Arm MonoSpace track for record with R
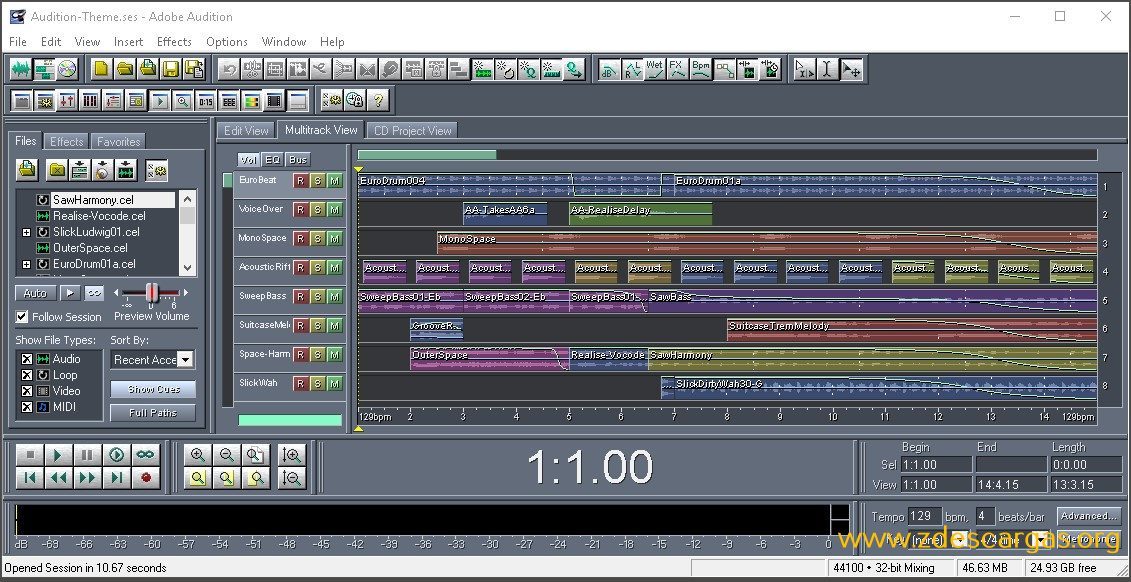The height and width of the screenshot is (582, 1131). (x=301, y=239)
